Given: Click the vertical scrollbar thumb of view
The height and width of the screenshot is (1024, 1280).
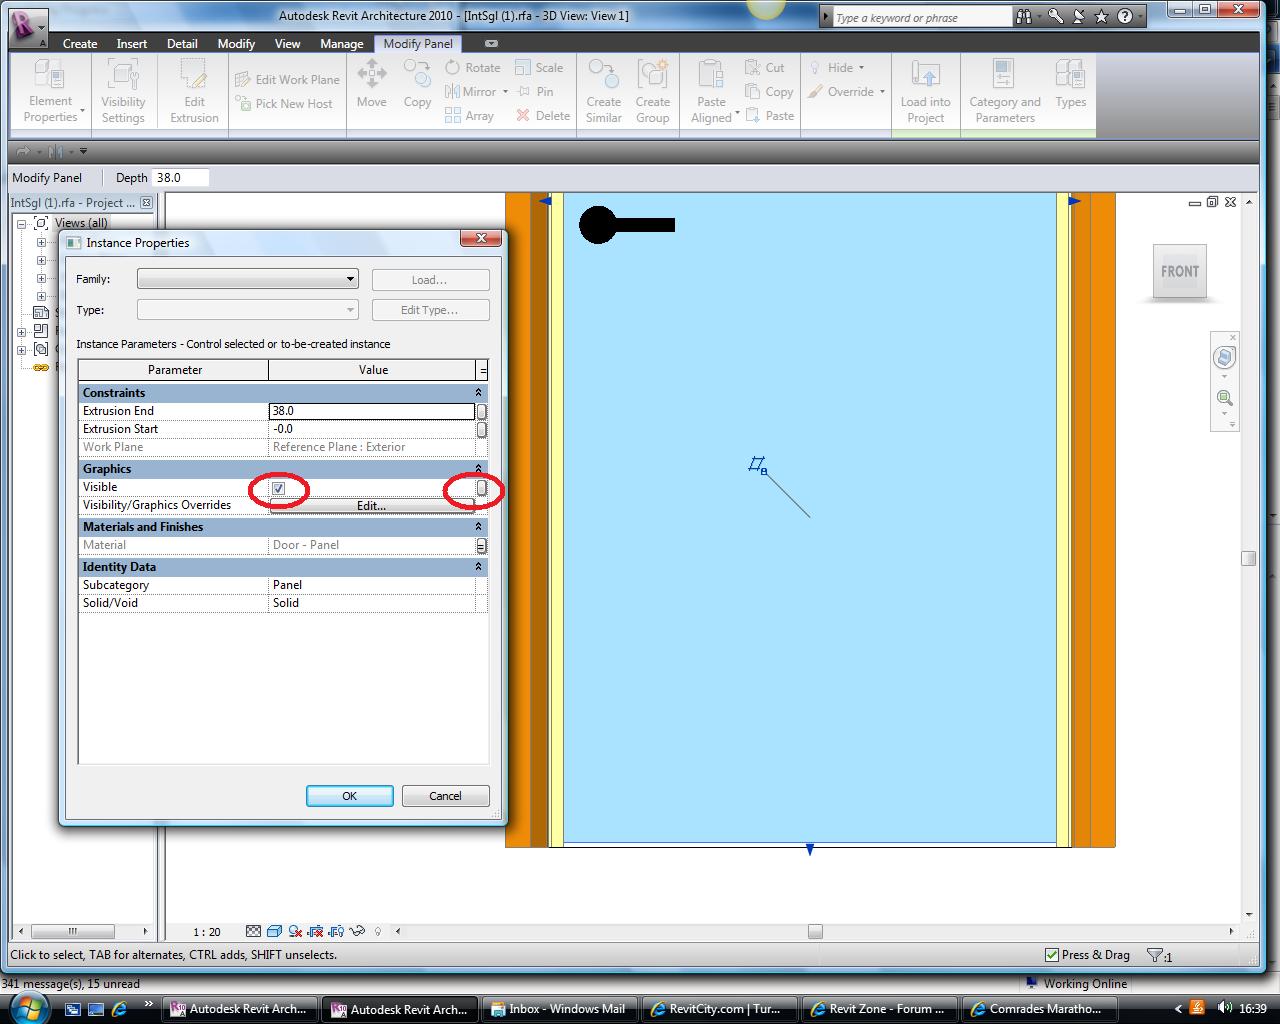Looking at the screenshot, I should [x=1248, y=558].
